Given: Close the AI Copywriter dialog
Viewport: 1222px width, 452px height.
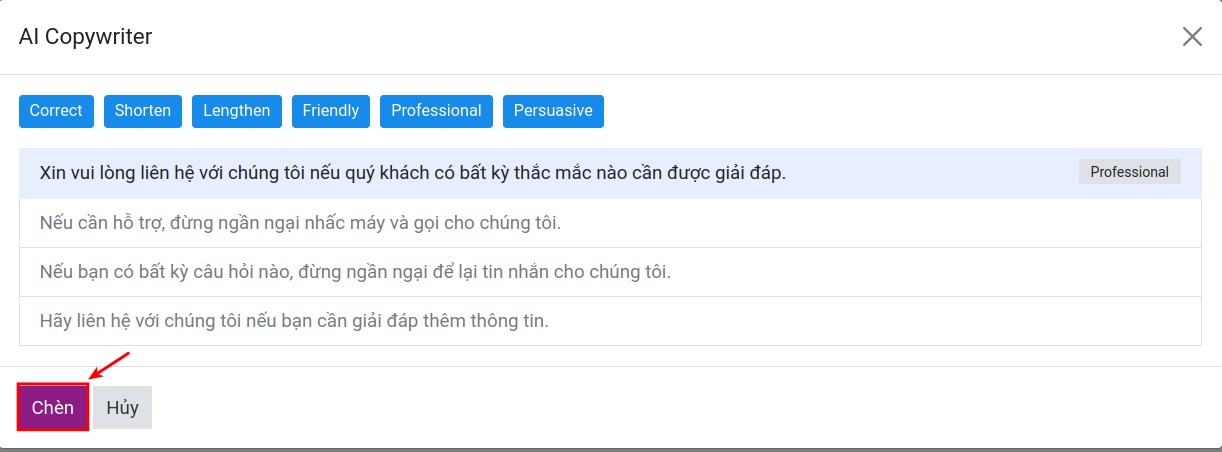Looking at the screenshot, I should (1192, 37).
